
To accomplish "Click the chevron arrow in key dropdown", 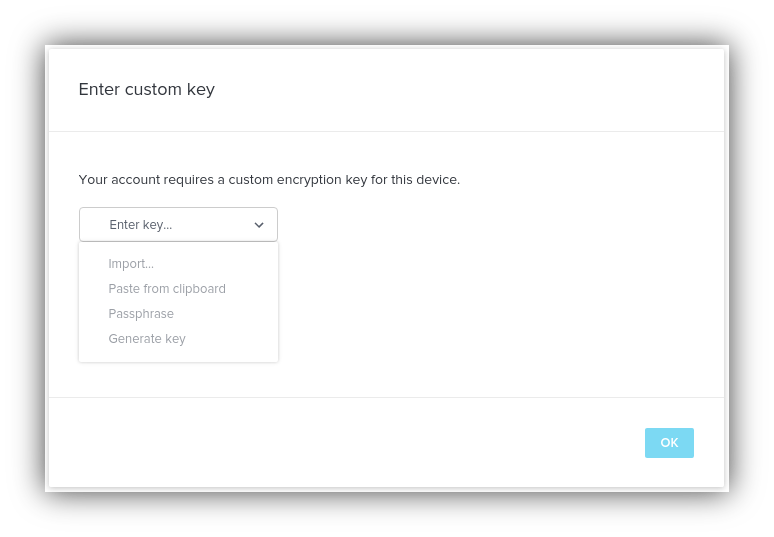I will [x=259, y=225].
